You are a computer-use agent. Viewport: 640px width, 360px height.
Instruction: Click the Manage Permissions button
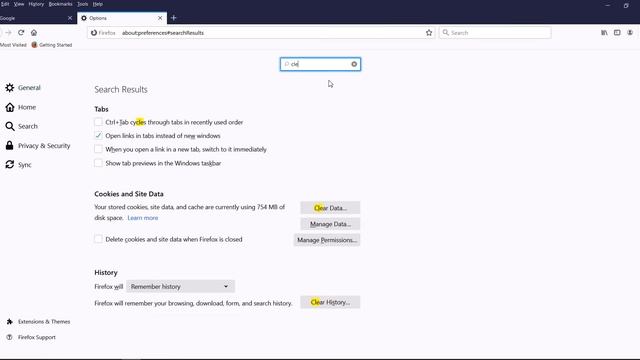point(327,240)
